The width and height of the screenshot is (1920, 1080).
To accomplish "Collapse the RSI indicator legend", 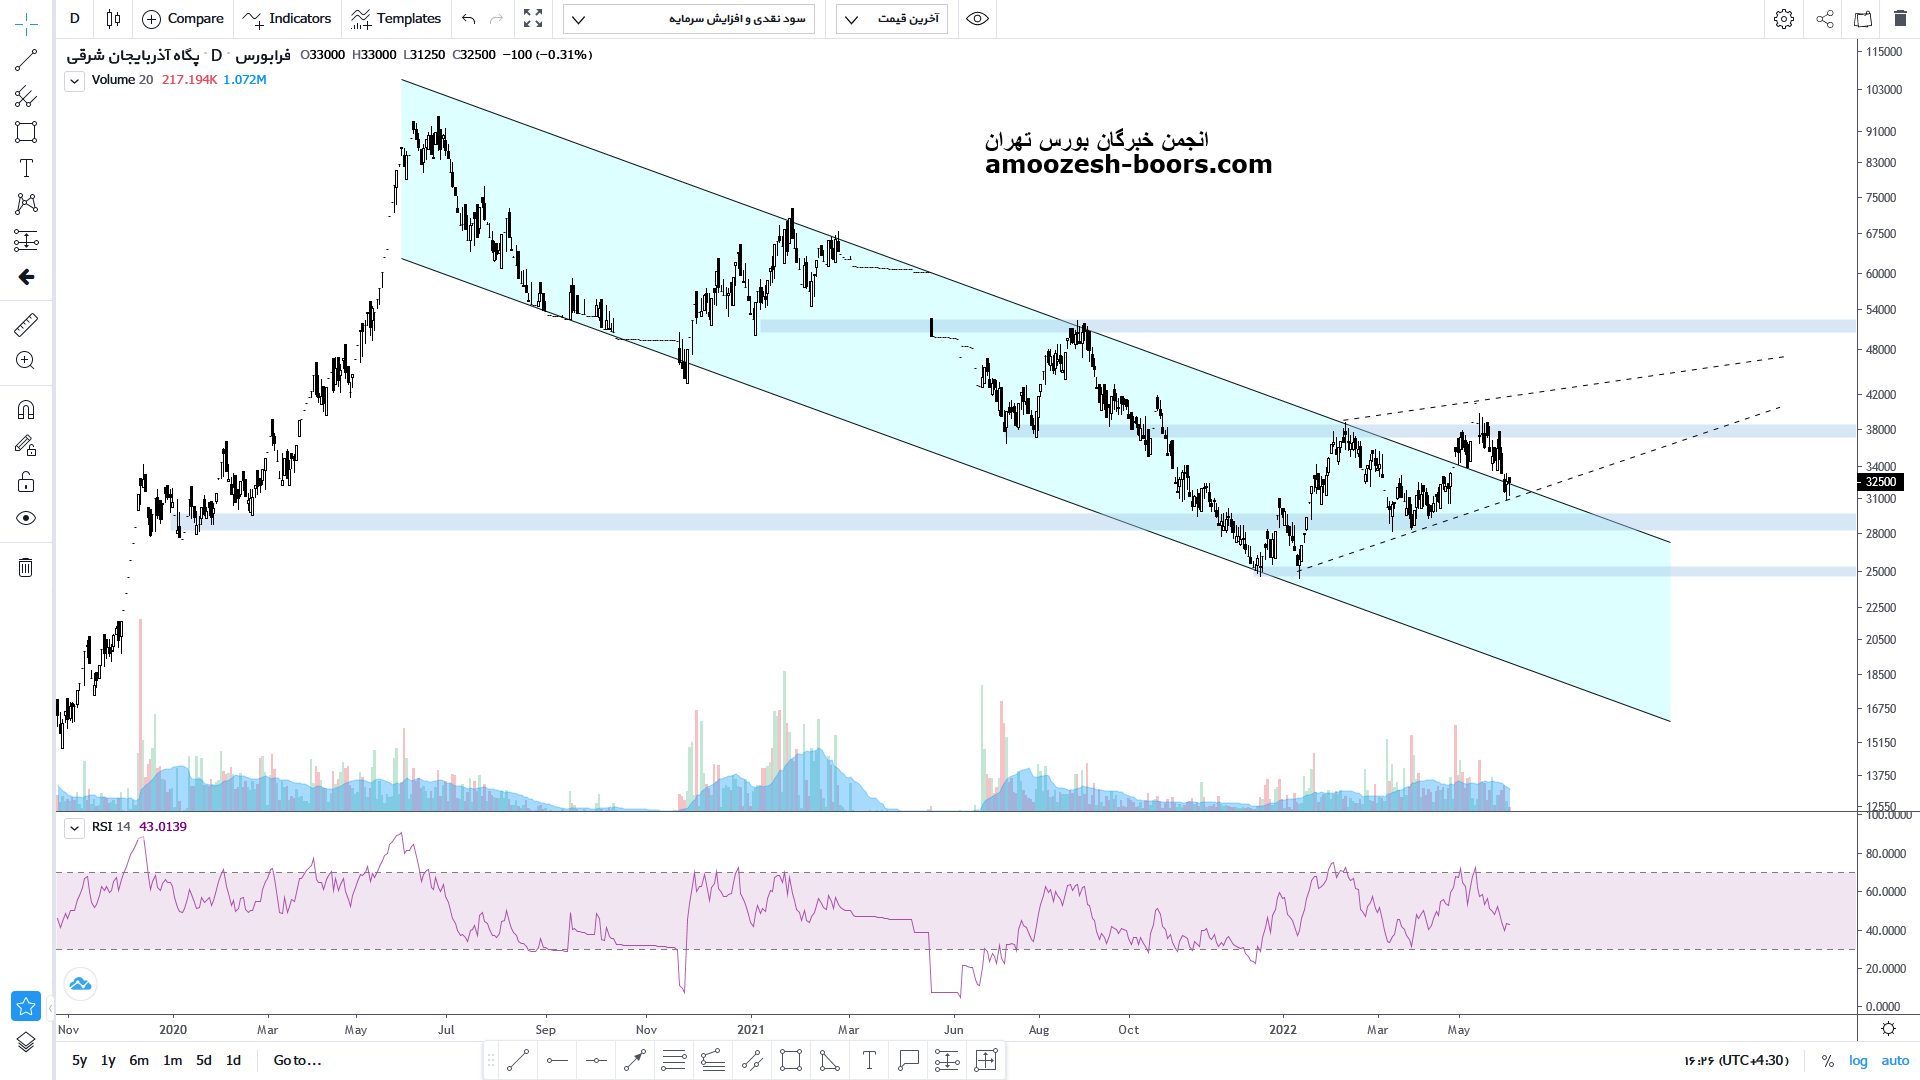I will [x=74, y=828].
